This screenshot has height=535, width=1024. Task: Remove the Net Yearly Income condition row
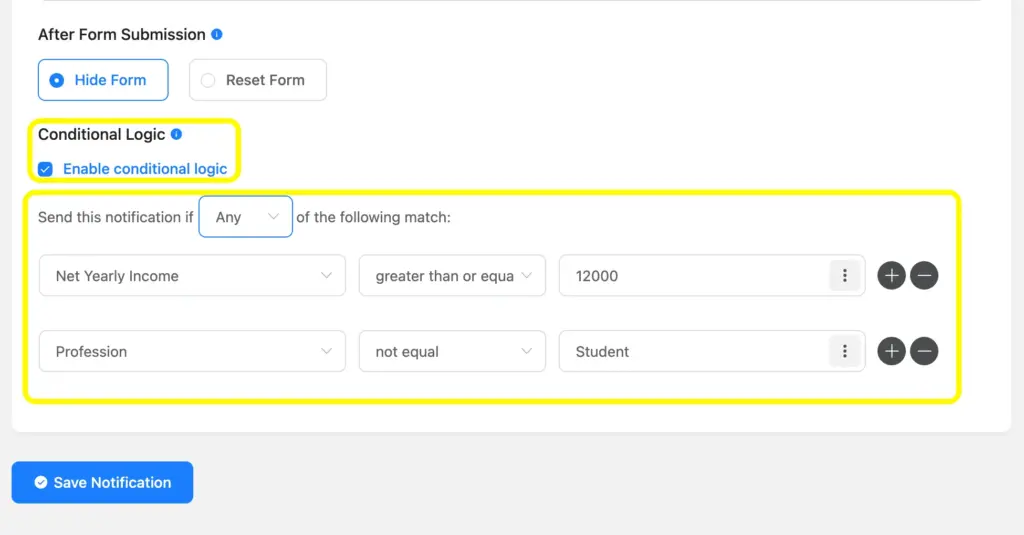924,276
